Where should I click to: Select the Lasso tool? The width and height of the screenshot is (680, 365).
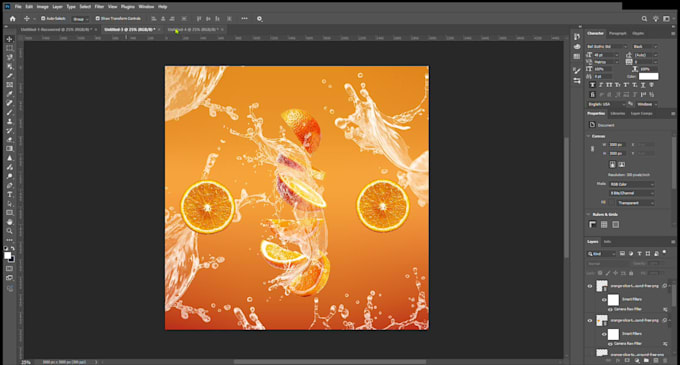click(10, 57)
